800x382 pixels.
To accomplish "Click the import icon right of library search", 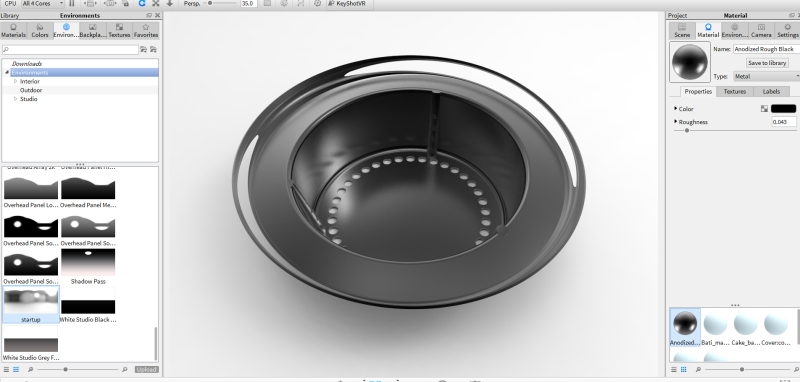I will coord(153,49).
